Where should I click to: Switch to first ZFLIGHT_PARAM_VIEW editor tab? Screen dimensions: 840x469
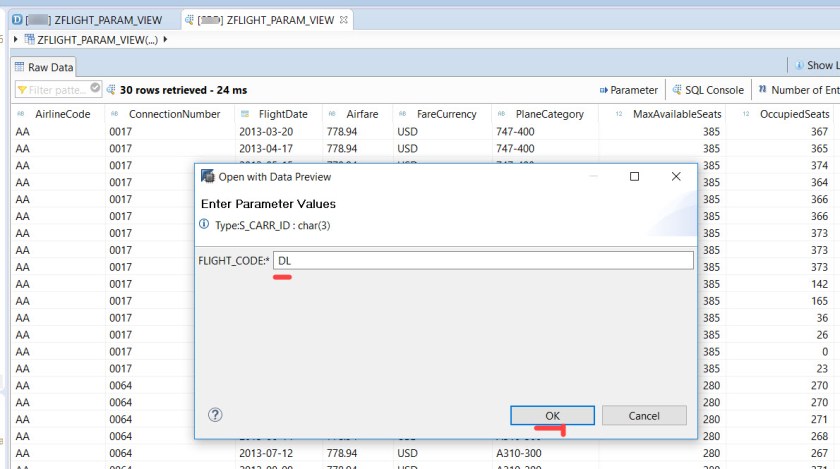[x=87, y=20]
